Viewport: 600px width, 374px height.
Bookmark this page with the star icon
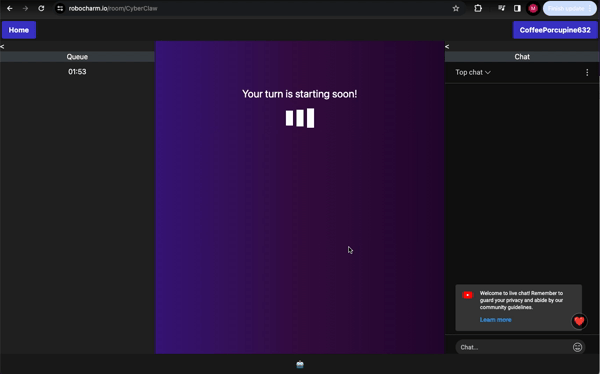click(x=455, y=8)
